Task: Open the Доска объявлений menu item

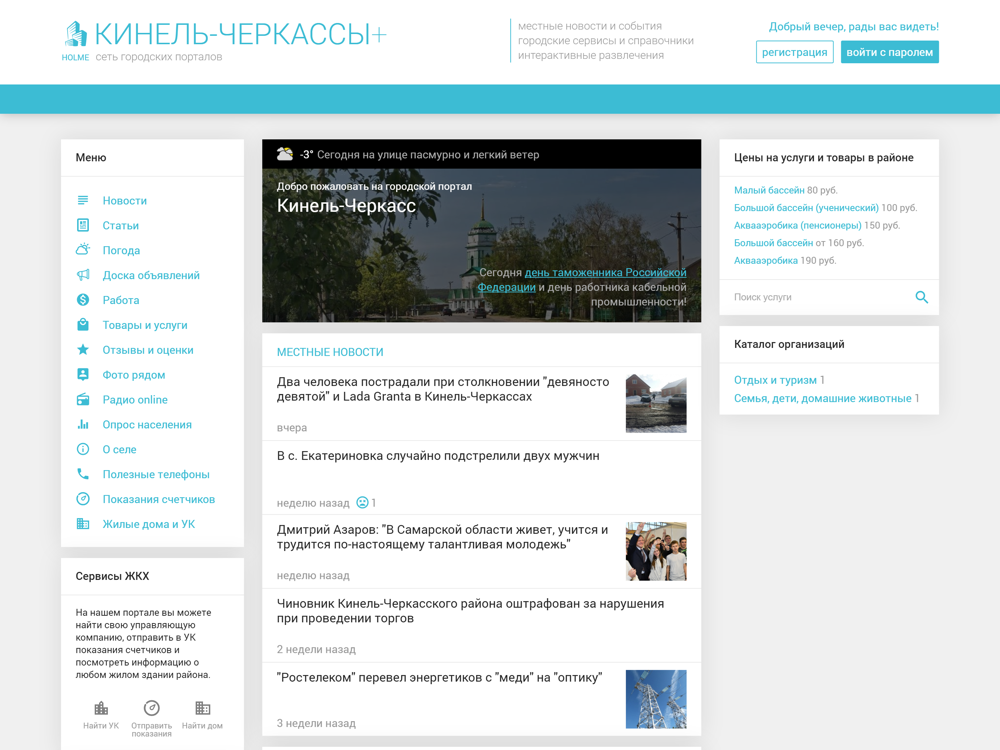Action: [x=151, y=275]
